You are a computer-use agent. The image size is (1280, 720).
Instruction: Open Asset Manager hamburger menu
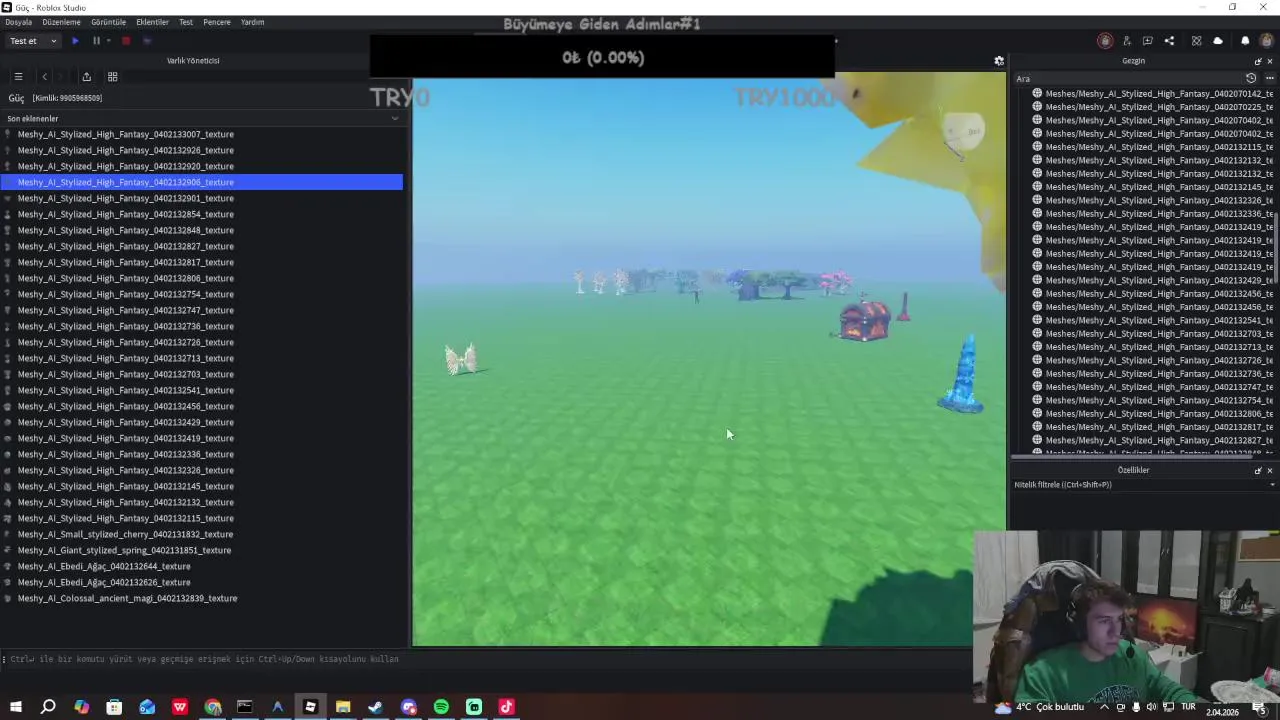pos(18,77)
